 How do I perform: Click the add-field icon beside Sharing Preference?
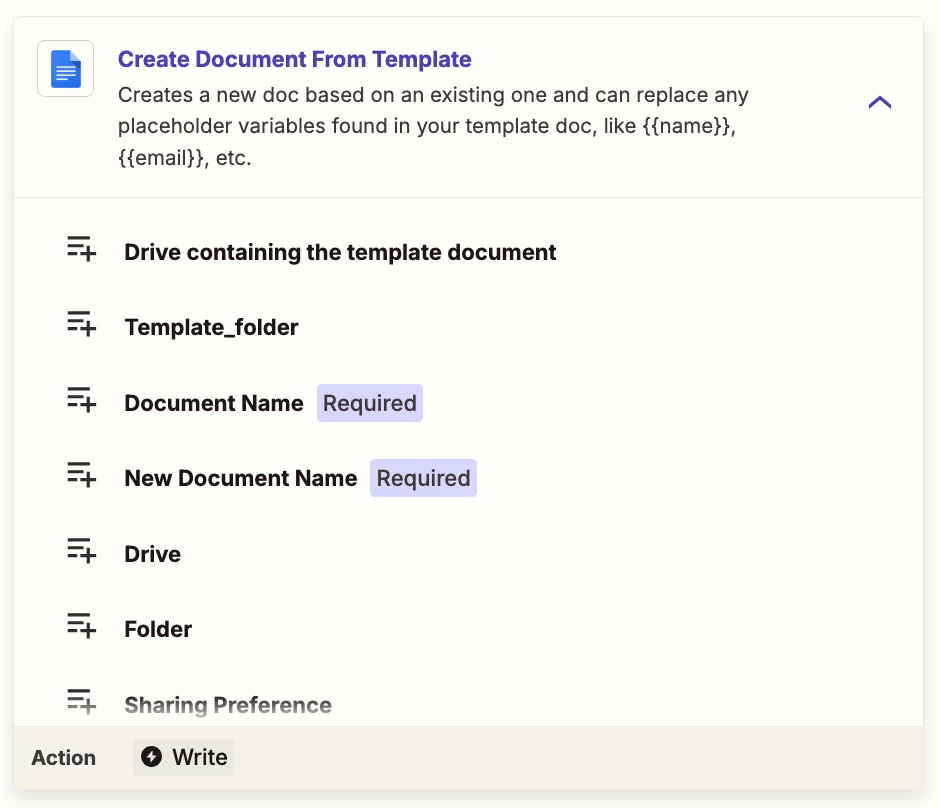coord(82,701)
